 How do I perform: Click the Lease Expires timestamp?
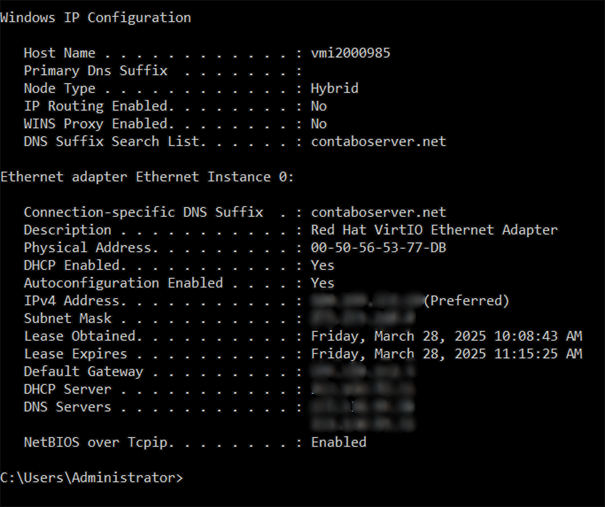(446, 354)
